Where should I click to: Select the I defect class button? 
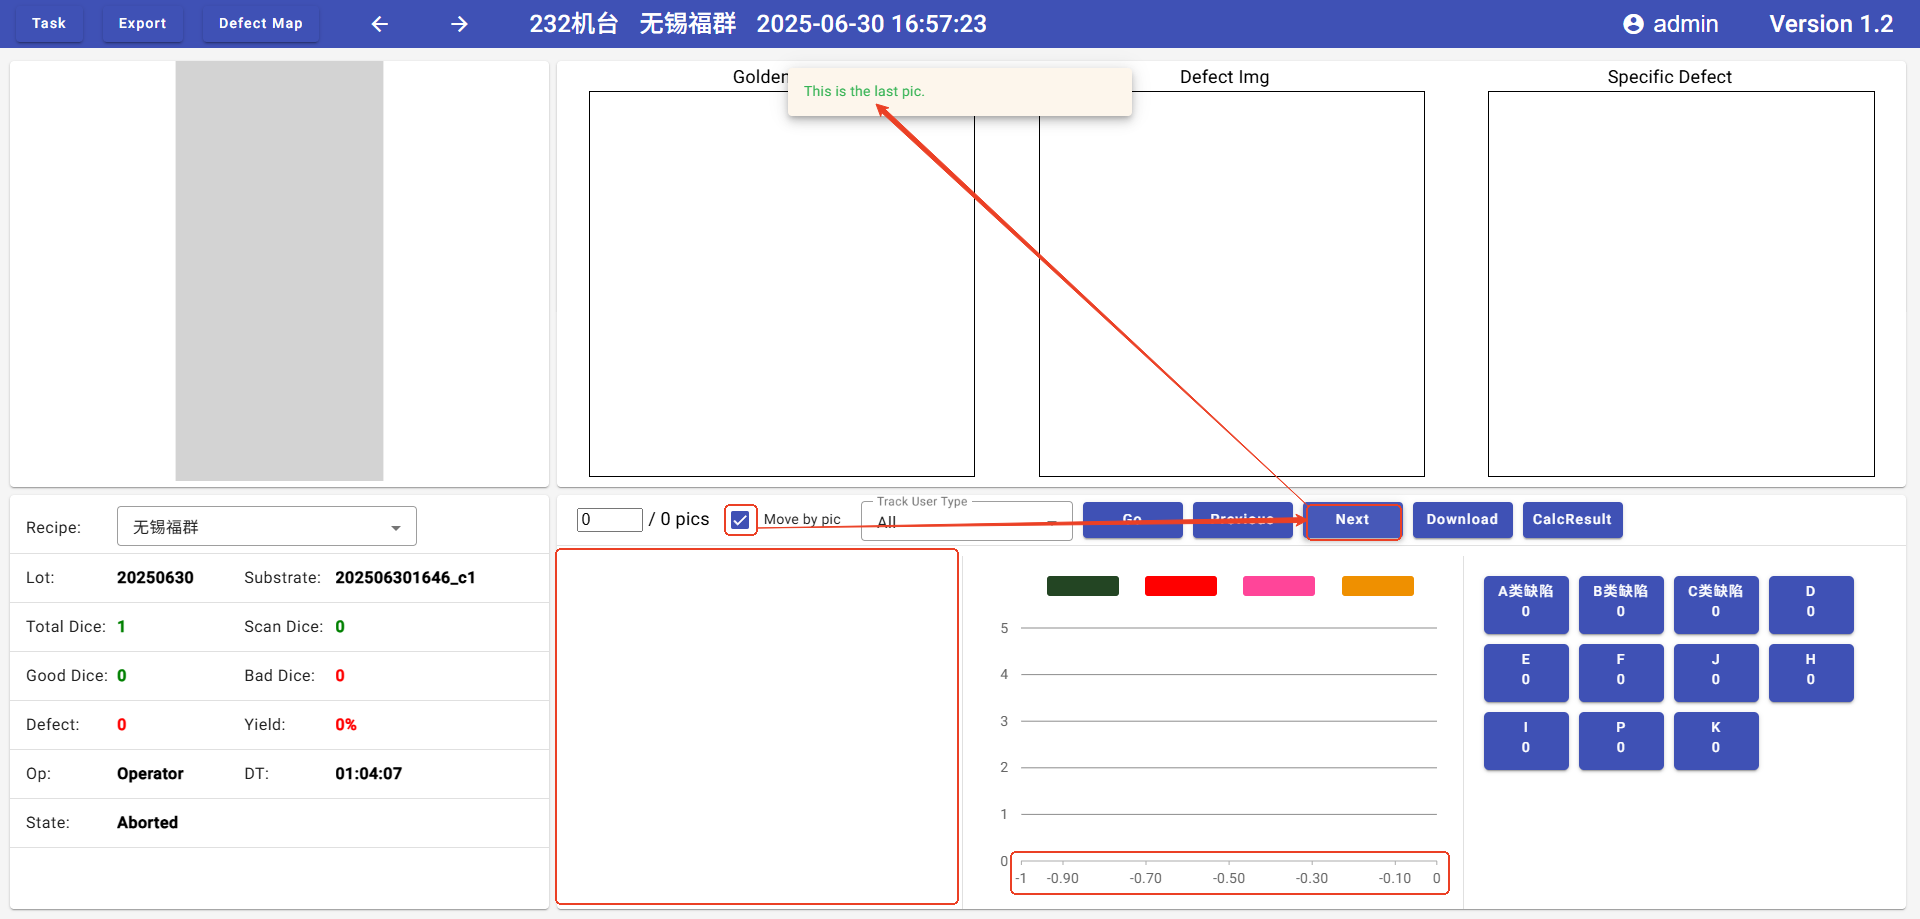(x=1526, y=740)
